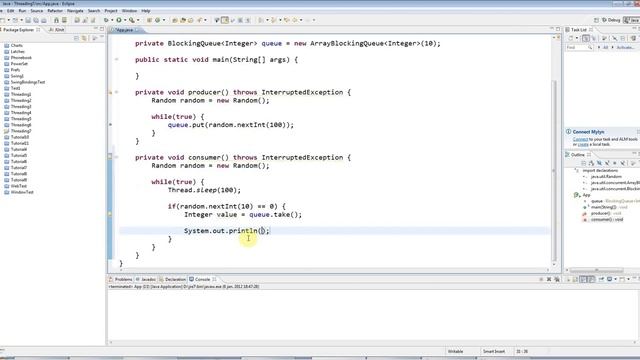Screen dimensions: 640x360
Task: Select the Console tab
Action: click(x=200, y=280)
